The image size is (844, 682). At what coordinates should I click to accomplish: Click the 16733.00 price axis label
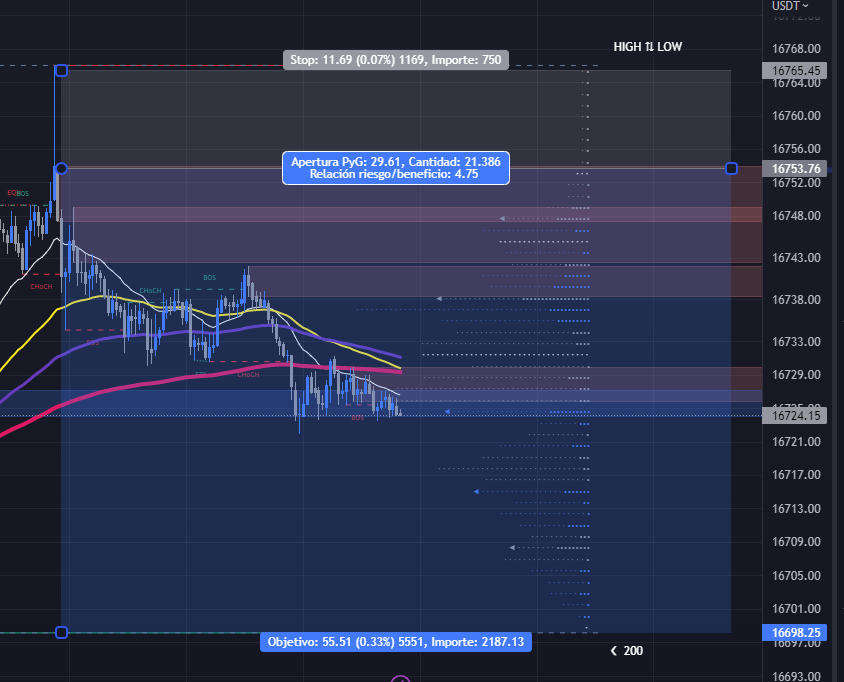796,342
